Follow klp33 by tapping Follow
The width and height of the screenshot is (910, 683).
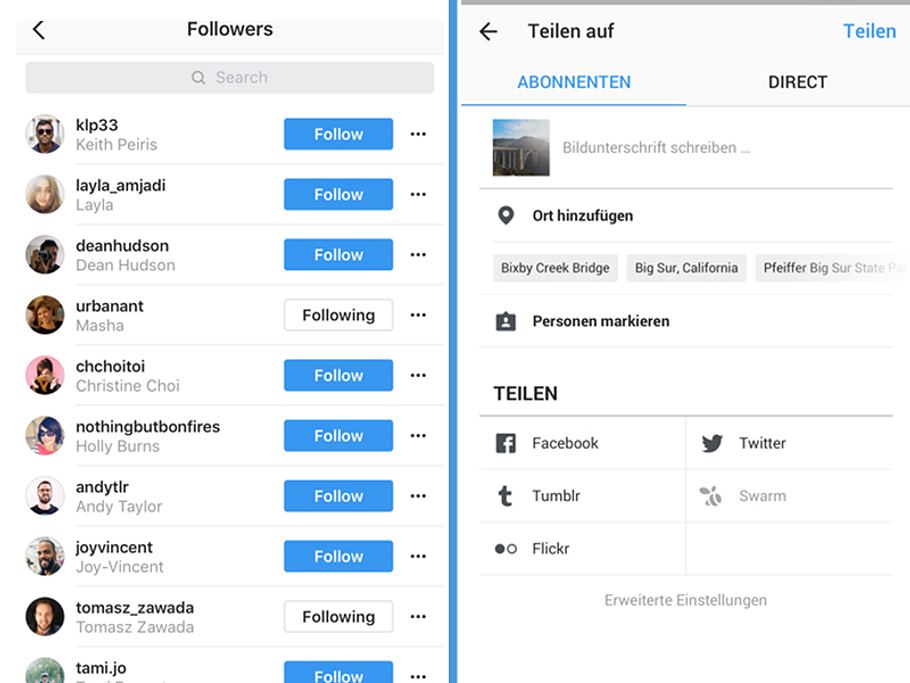[x=338, y=134]
